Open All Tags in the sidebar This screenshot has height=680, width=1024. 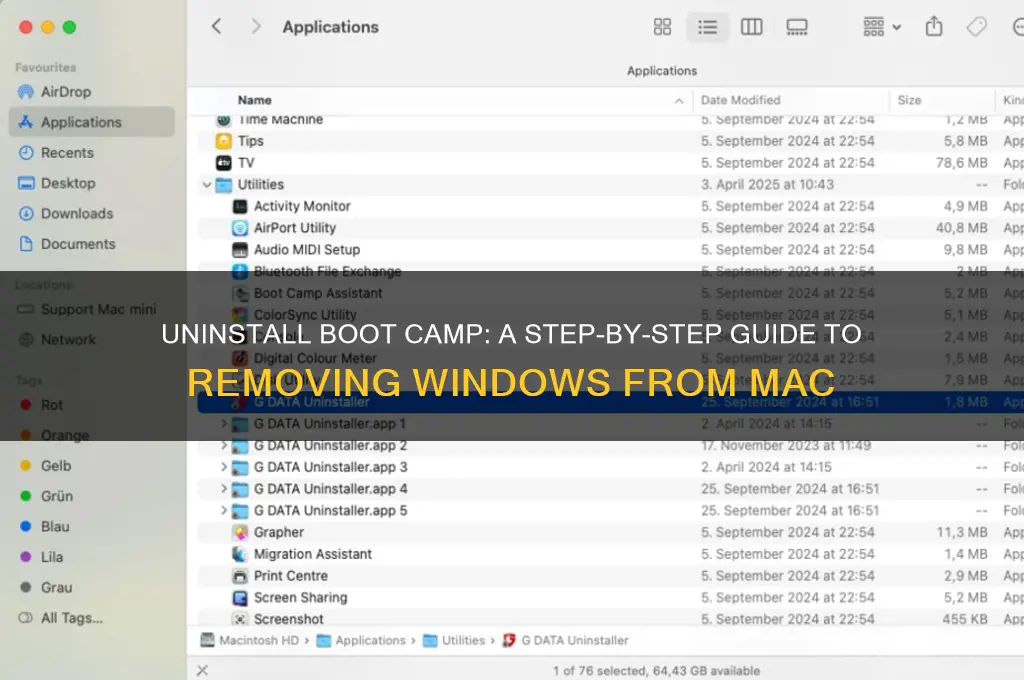pos(60,618)
